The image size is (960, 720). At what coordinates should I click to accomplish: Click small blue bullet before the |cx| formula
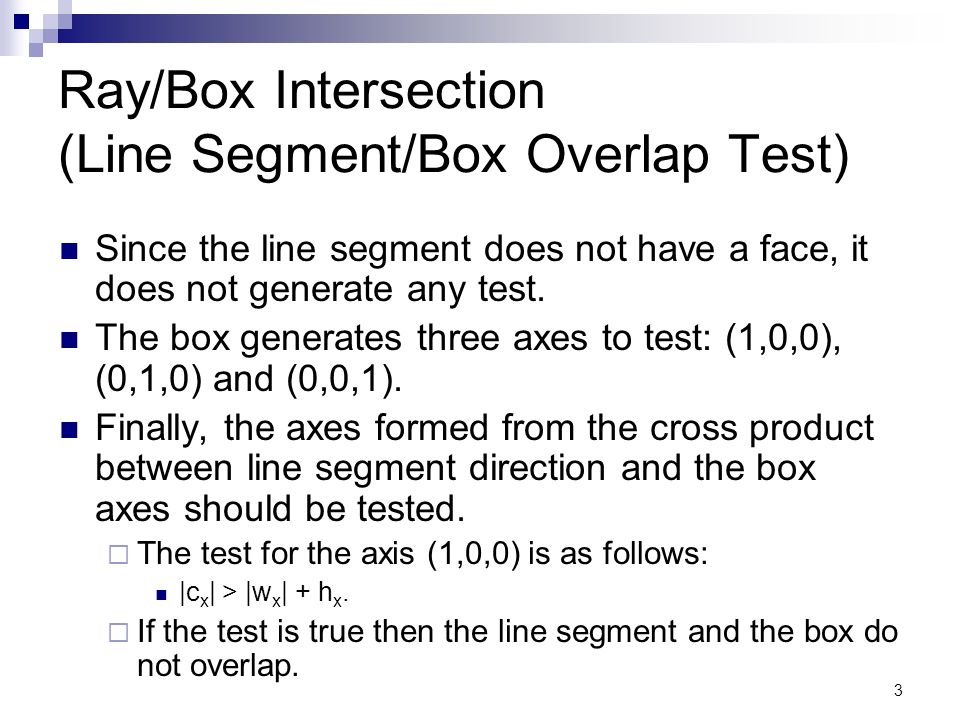(161, 594)
